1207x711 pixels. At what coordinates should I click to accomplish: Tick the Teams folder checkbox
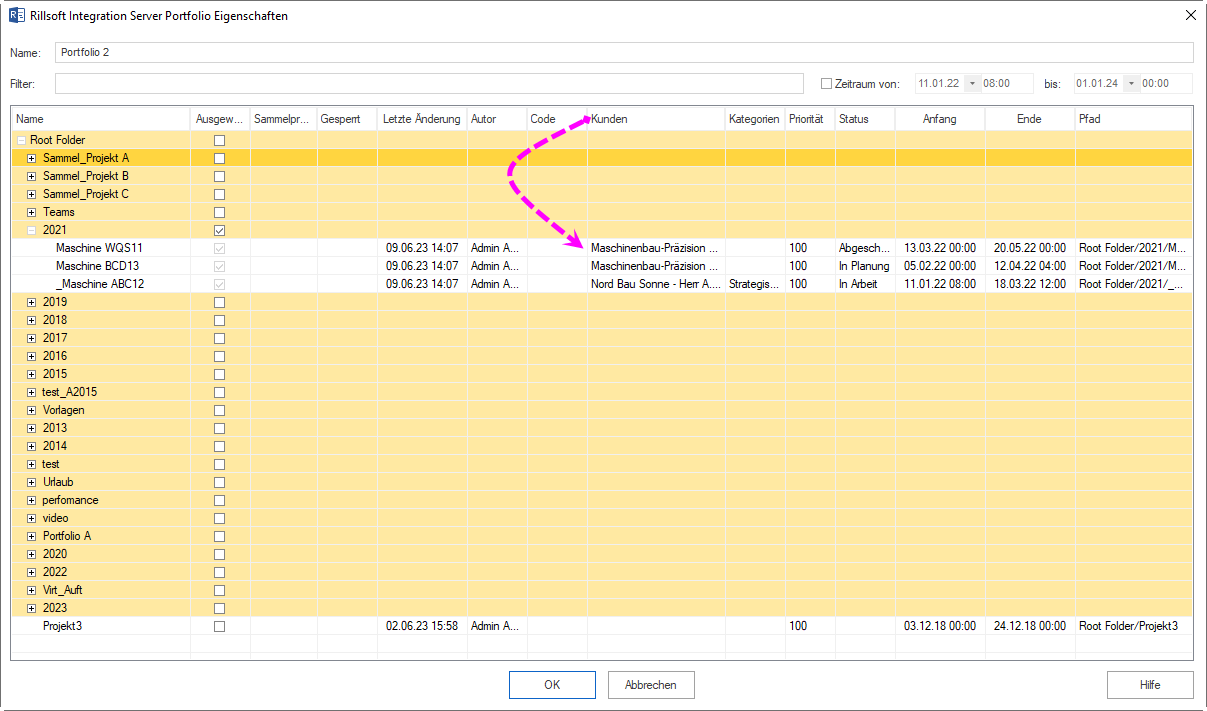click(x=219, y=212)
